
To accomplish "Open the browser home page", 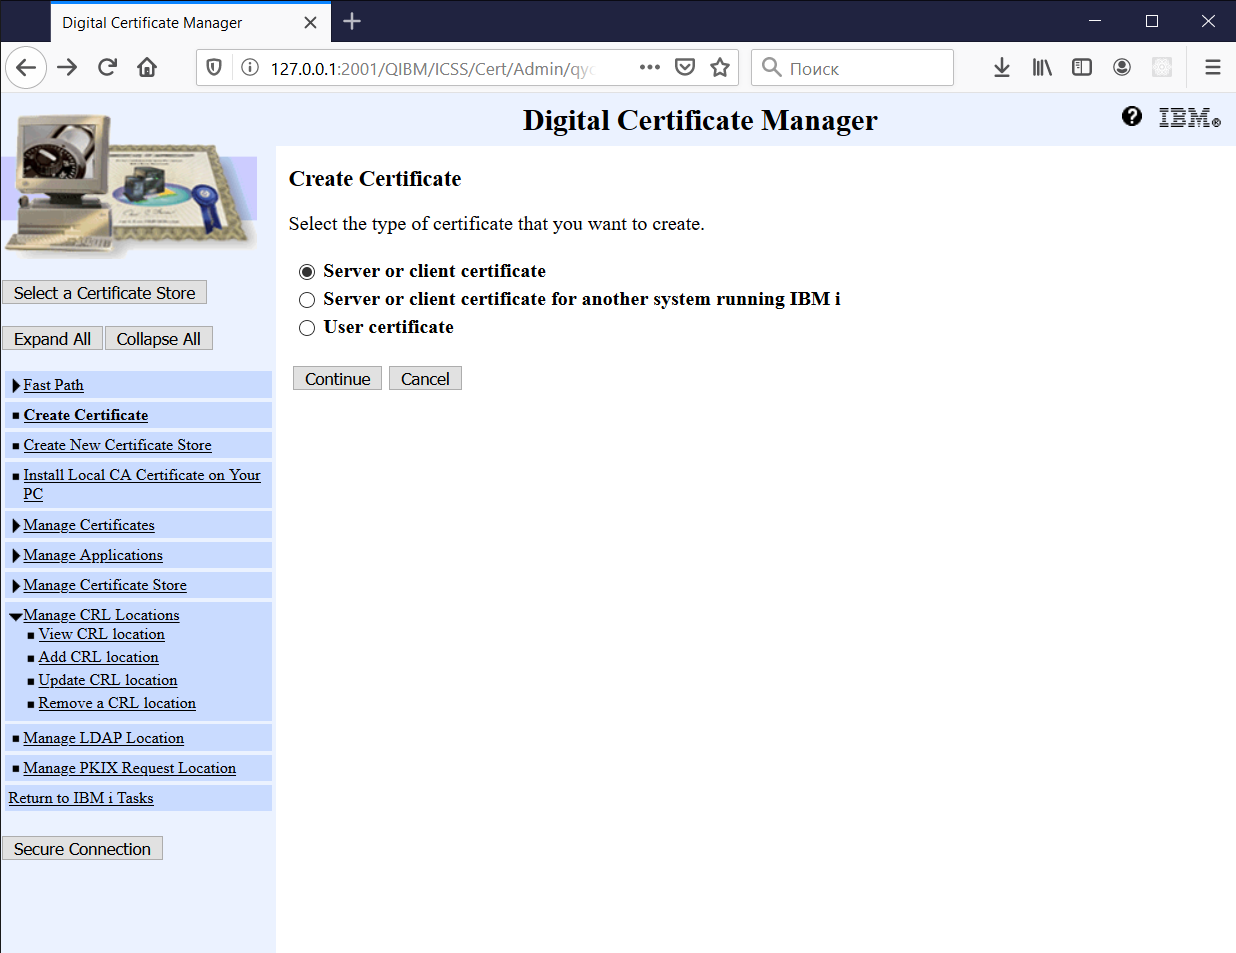I will point(147,68).
